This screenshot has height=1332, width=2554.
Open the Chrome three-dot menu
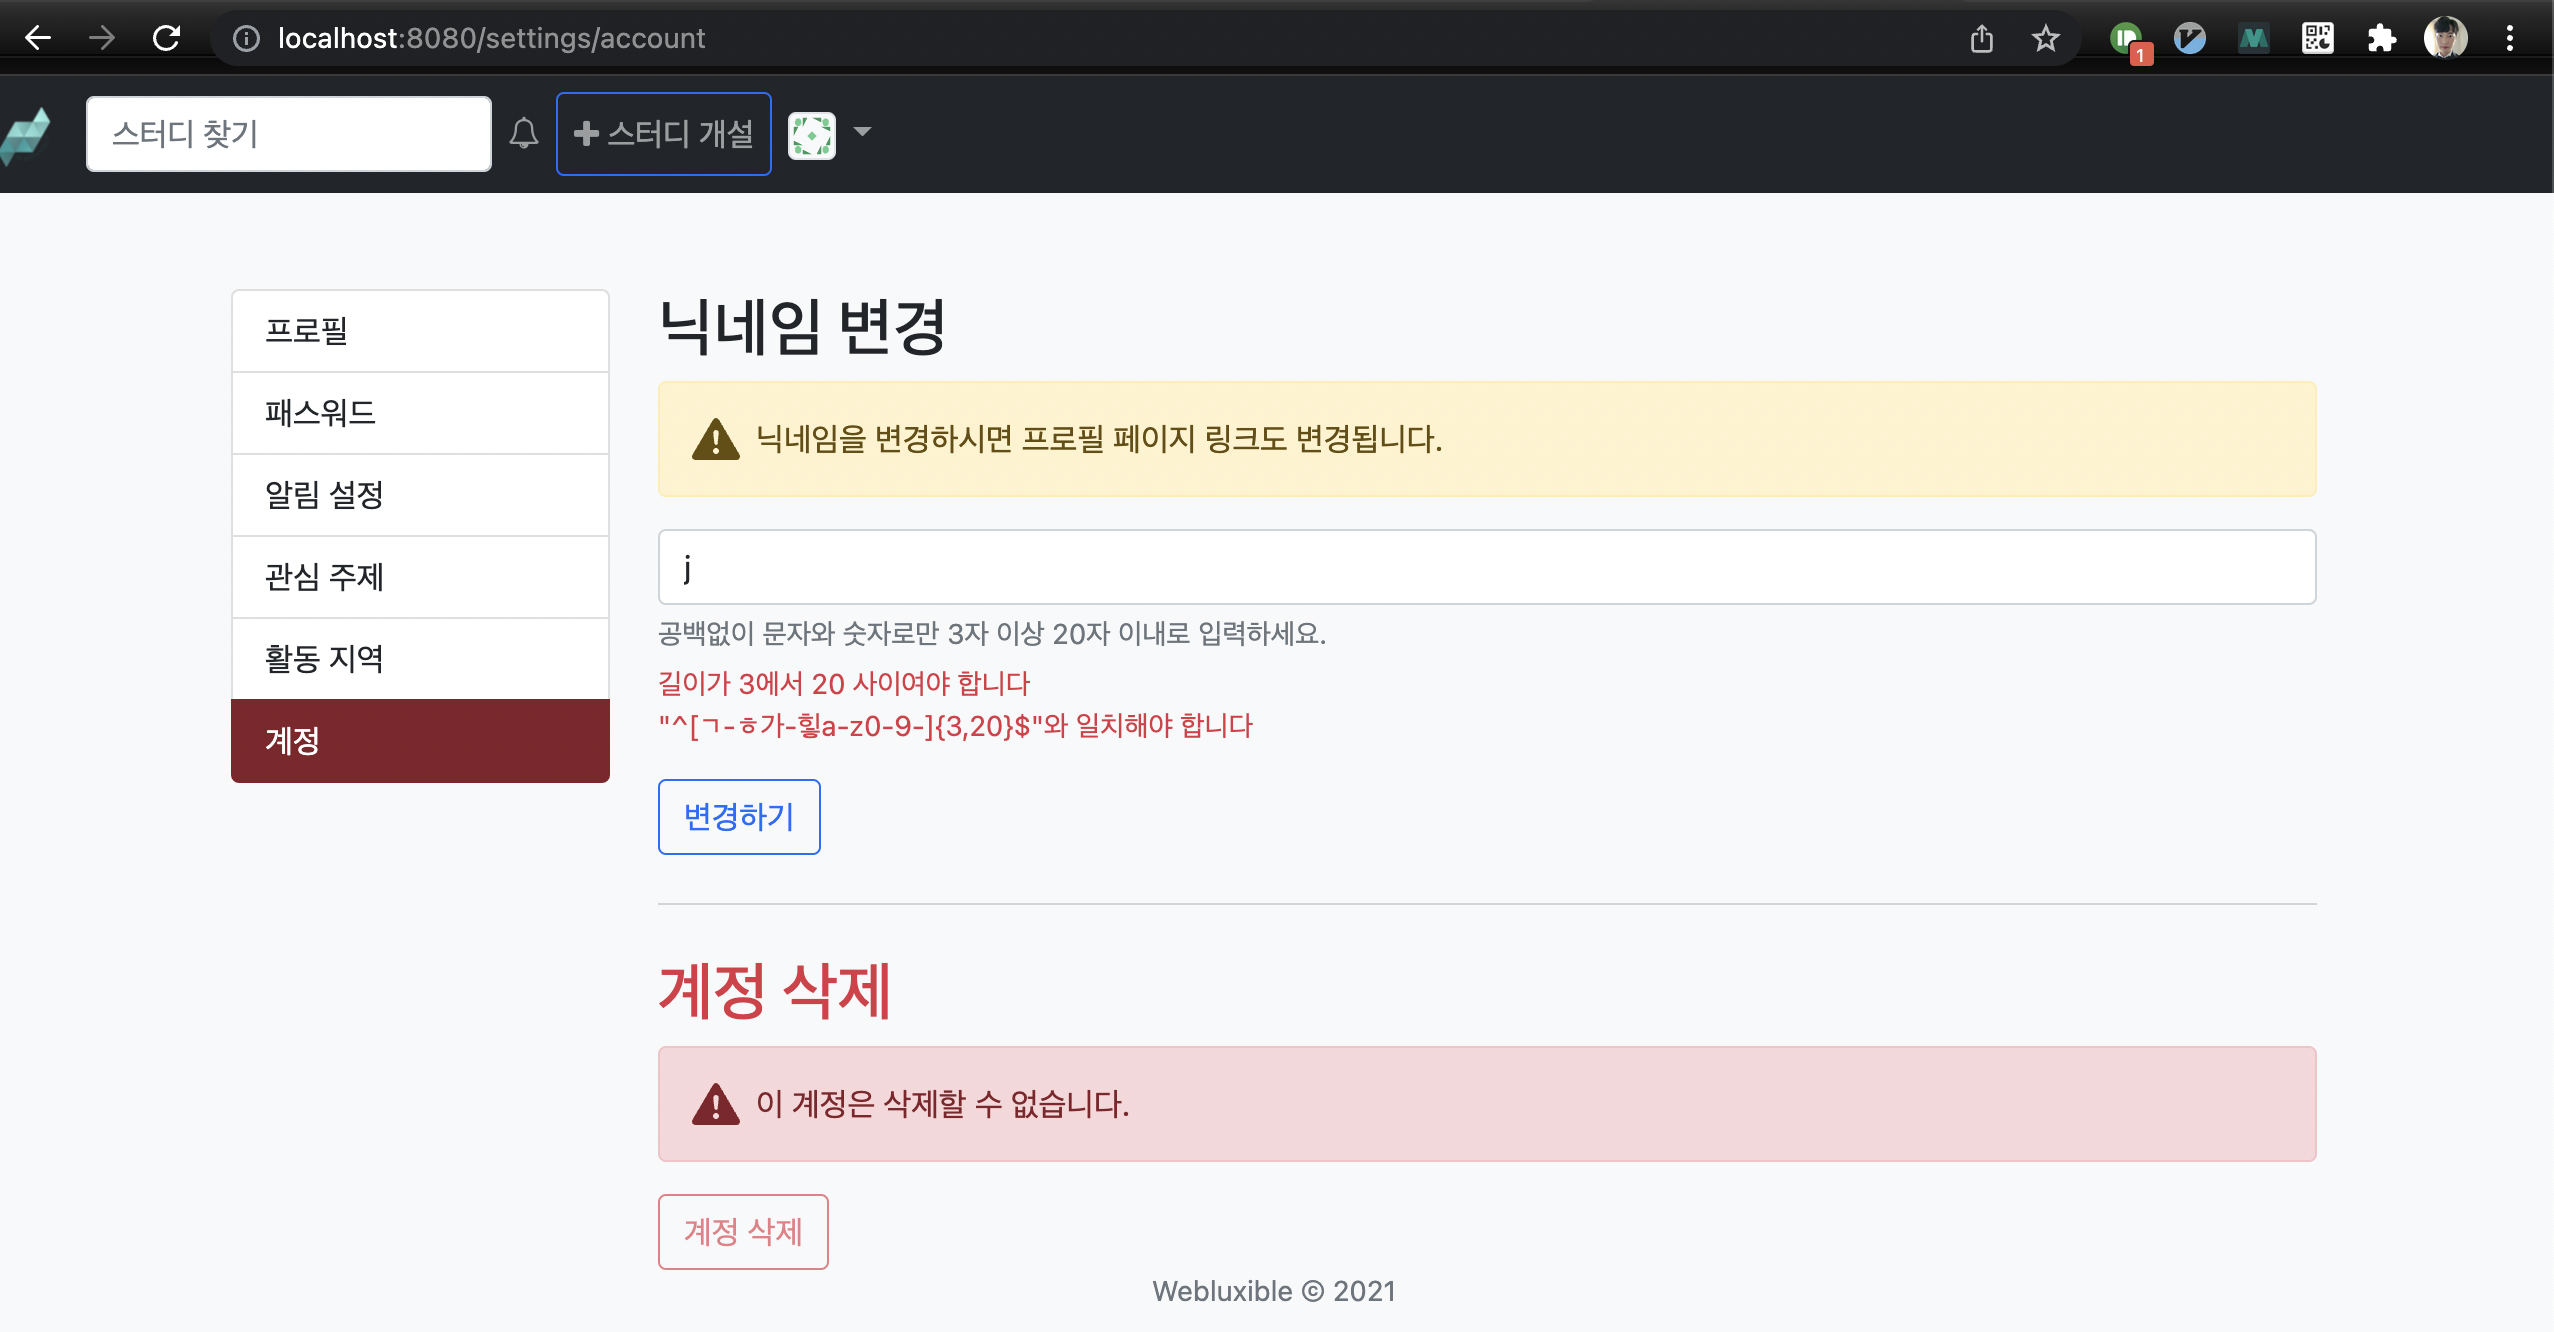click(2509, 38)
